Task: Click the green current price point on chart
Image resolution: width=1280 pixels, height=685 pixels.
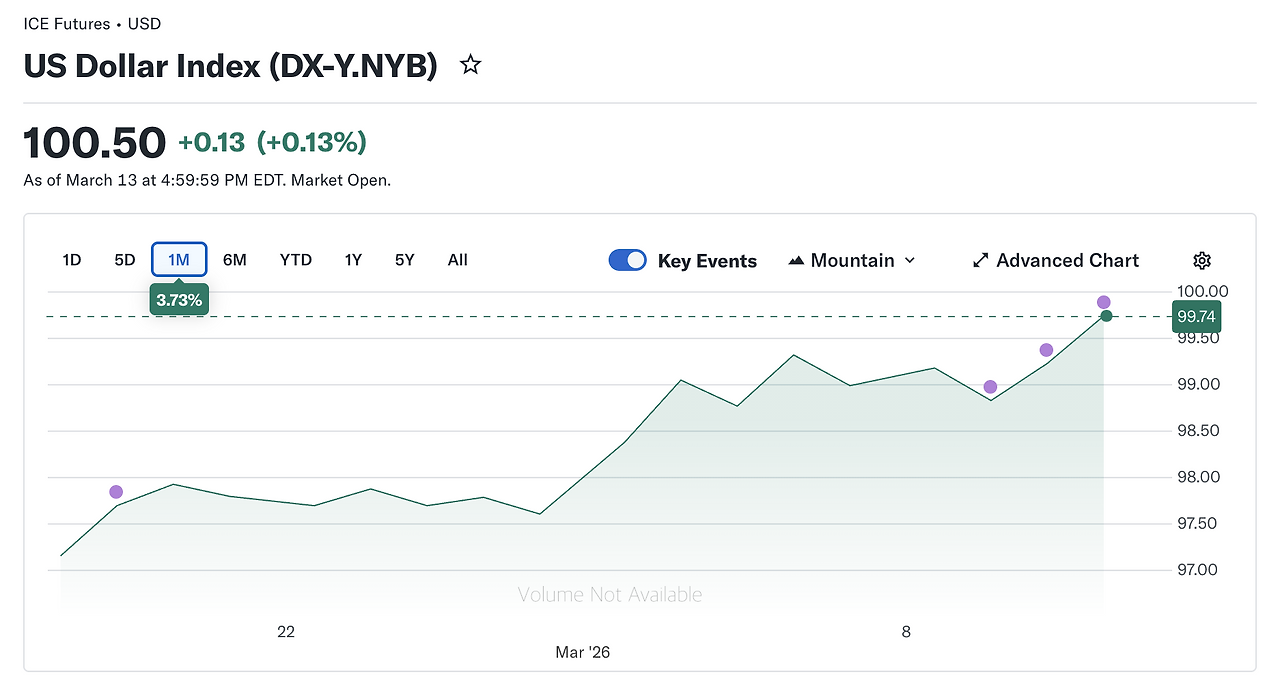Action: pos(1106,316)
